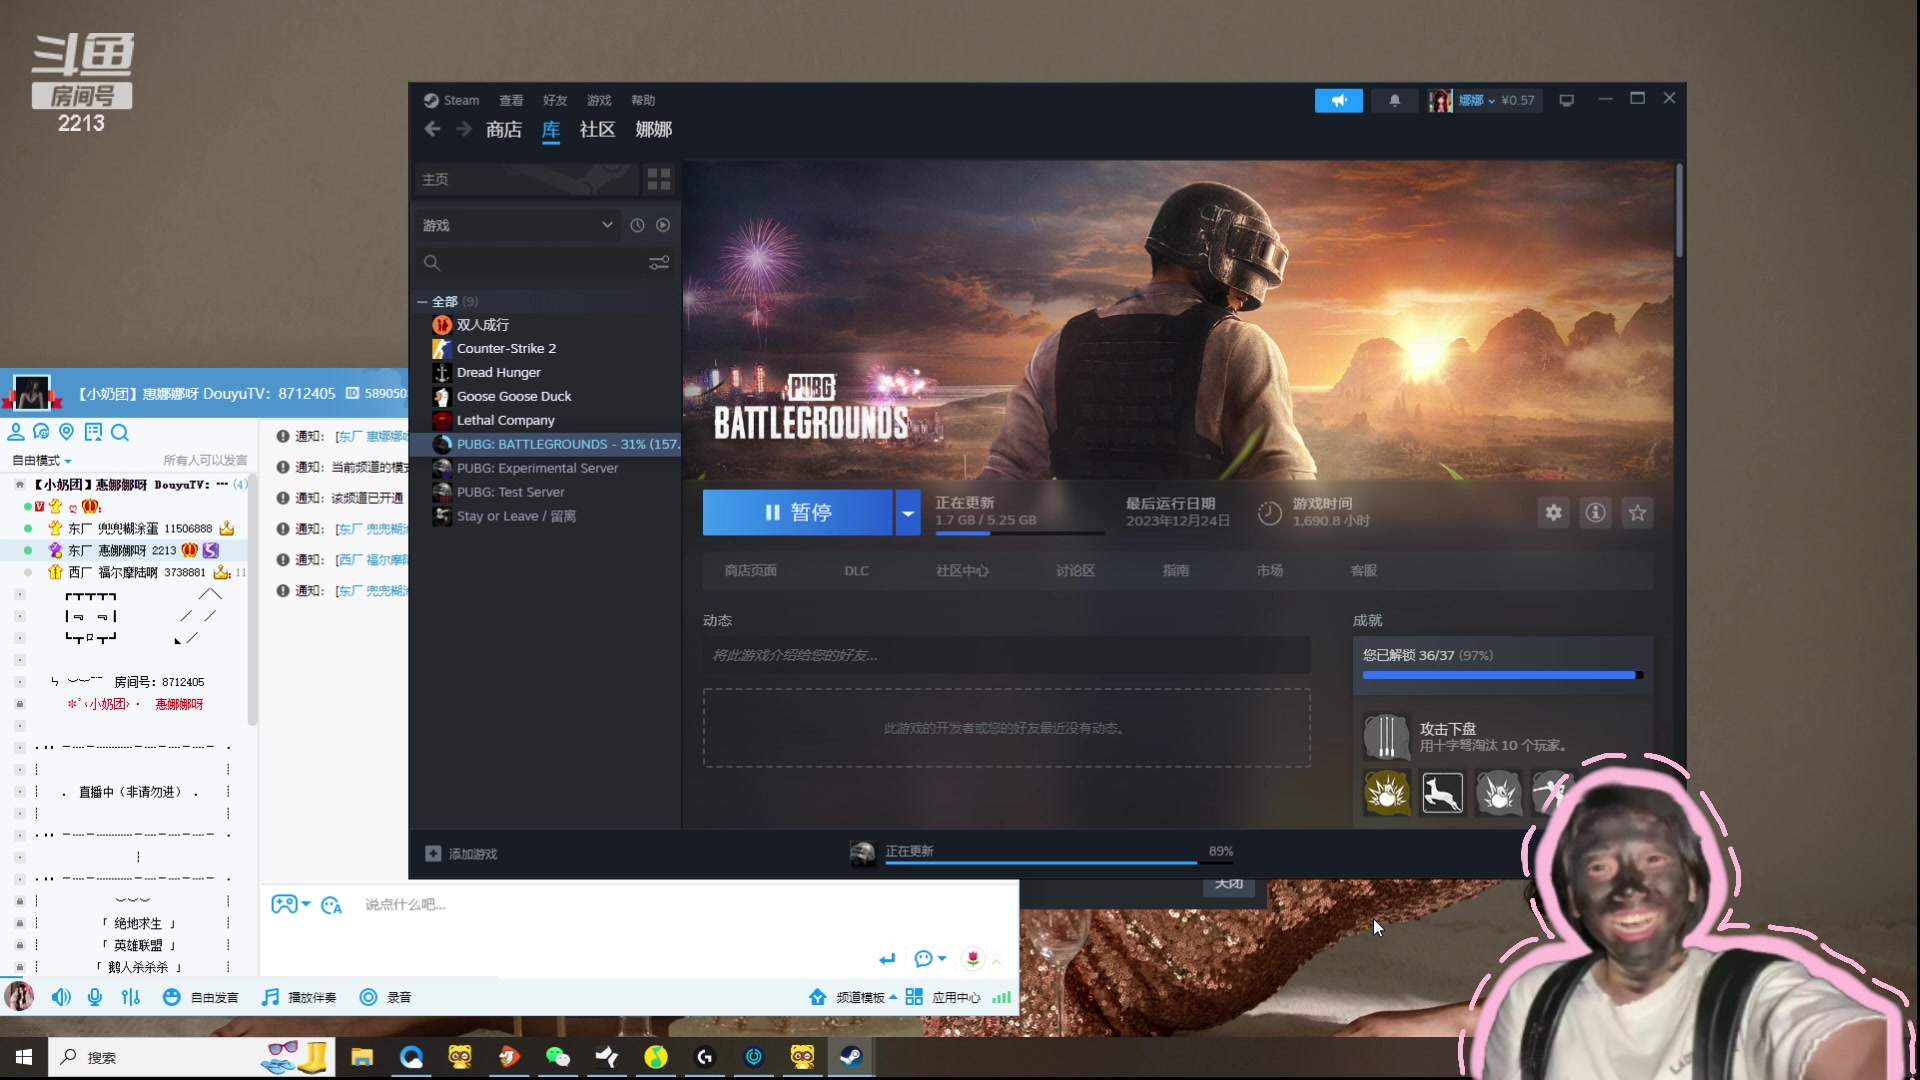
Task: Expand gift panel caret beside flower
Action: tap(997, 961)
